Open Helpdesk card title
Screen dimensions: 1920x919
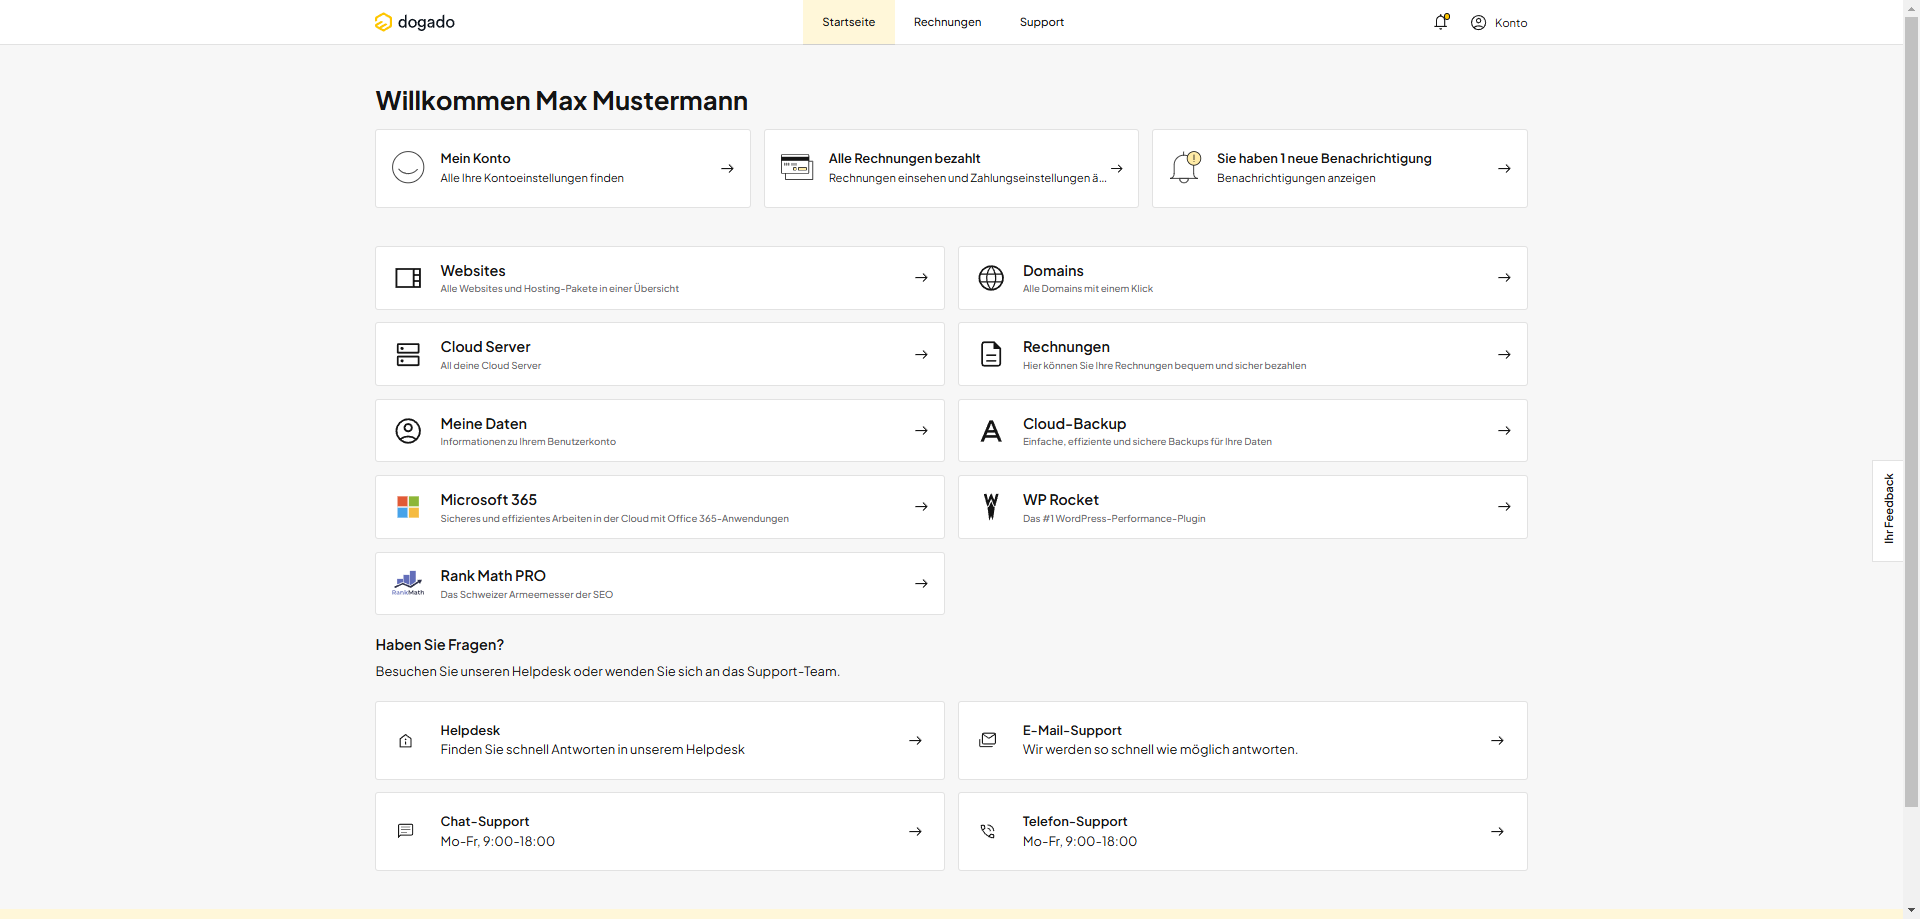(470, 731)
